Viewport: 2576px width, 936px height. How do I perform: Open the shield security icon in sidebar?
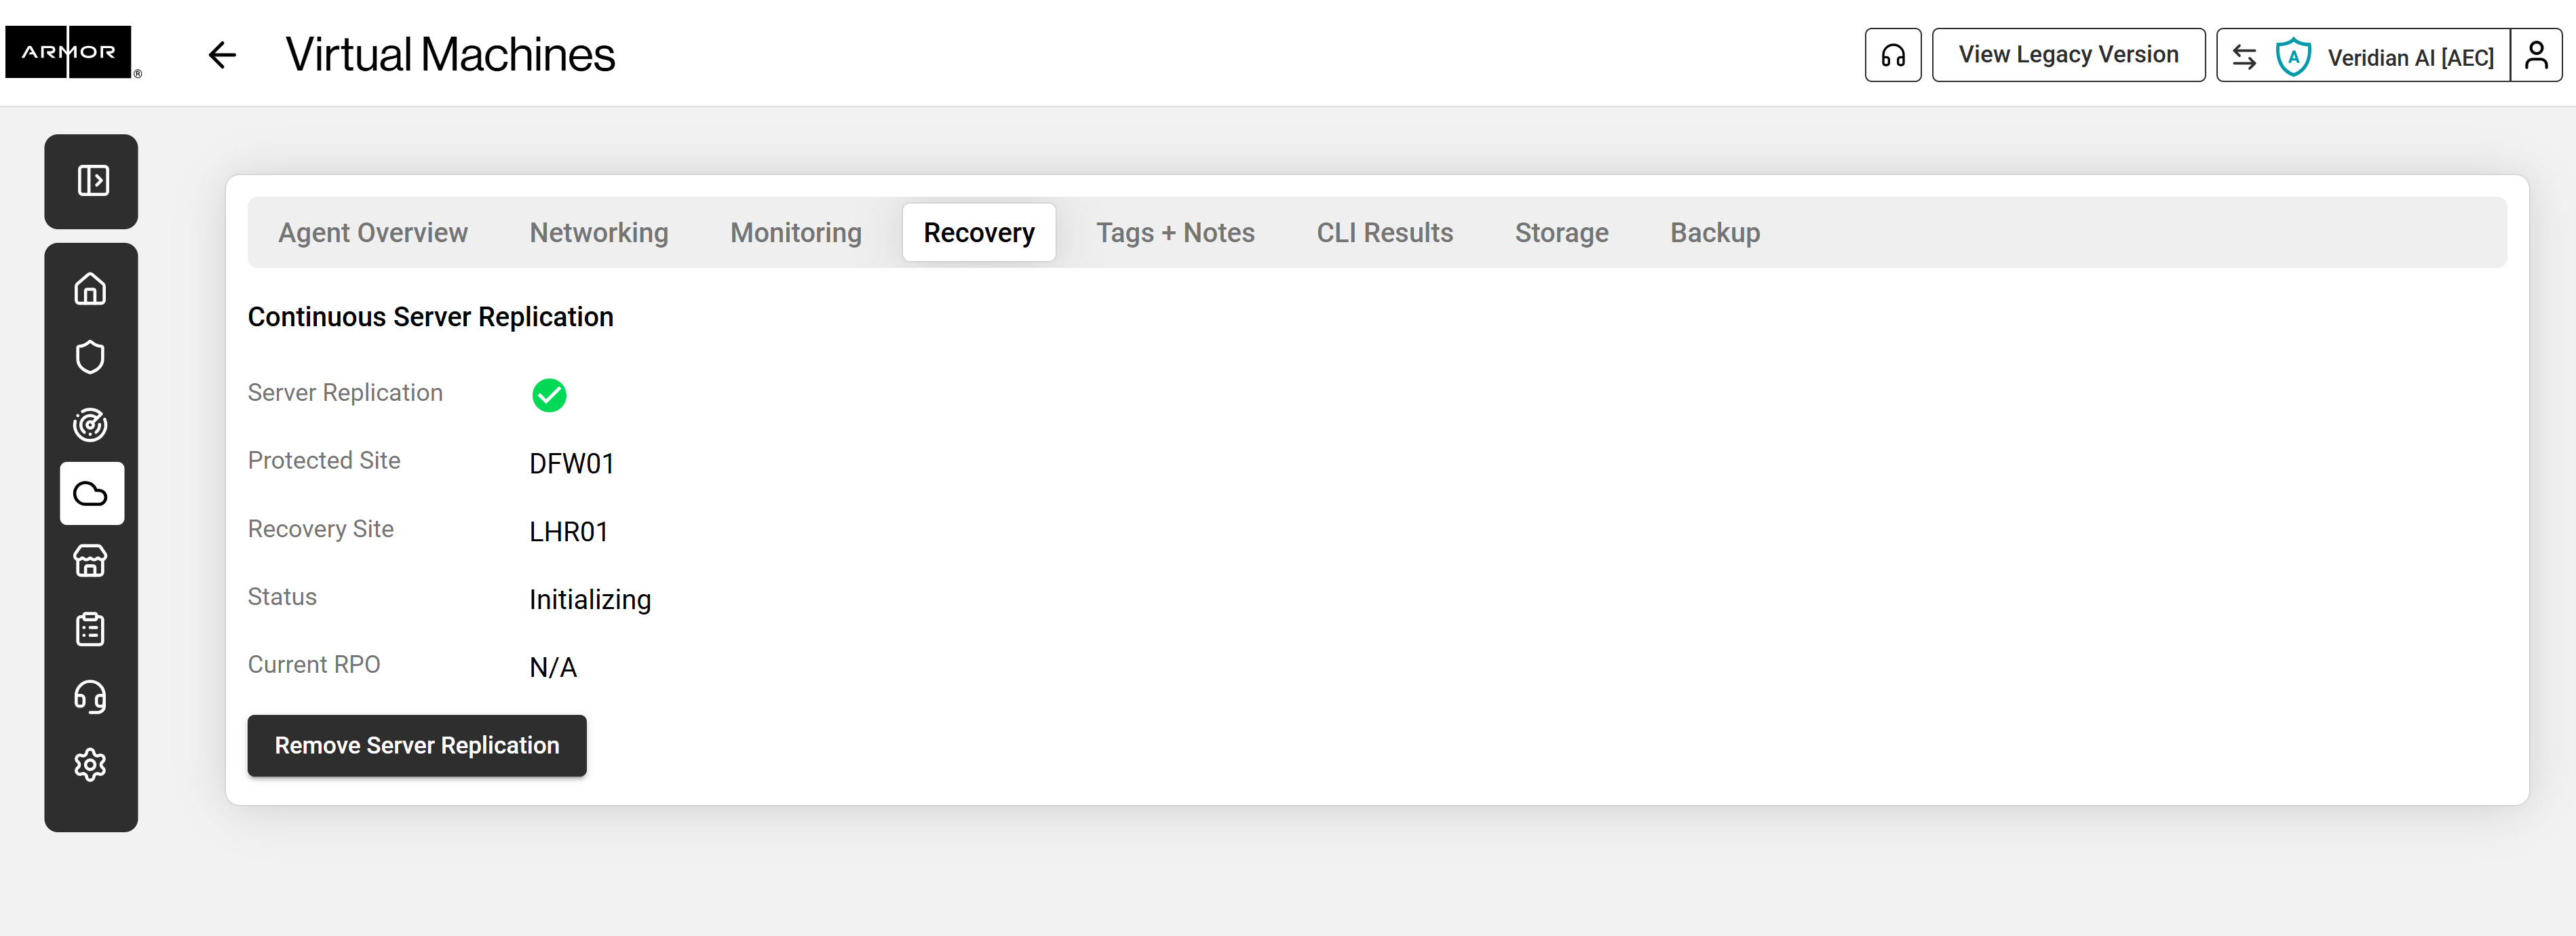(91, 357)
